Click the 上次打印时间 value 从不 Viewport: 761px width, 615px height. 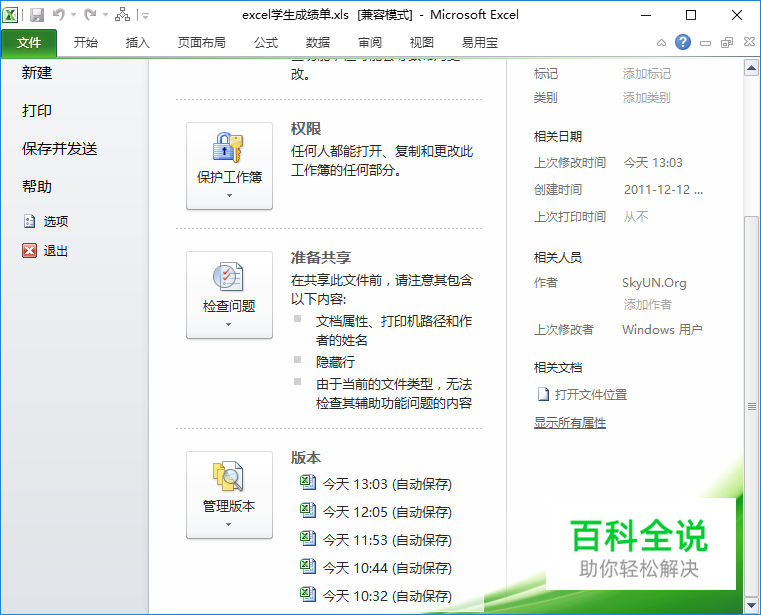click(636, 216)
